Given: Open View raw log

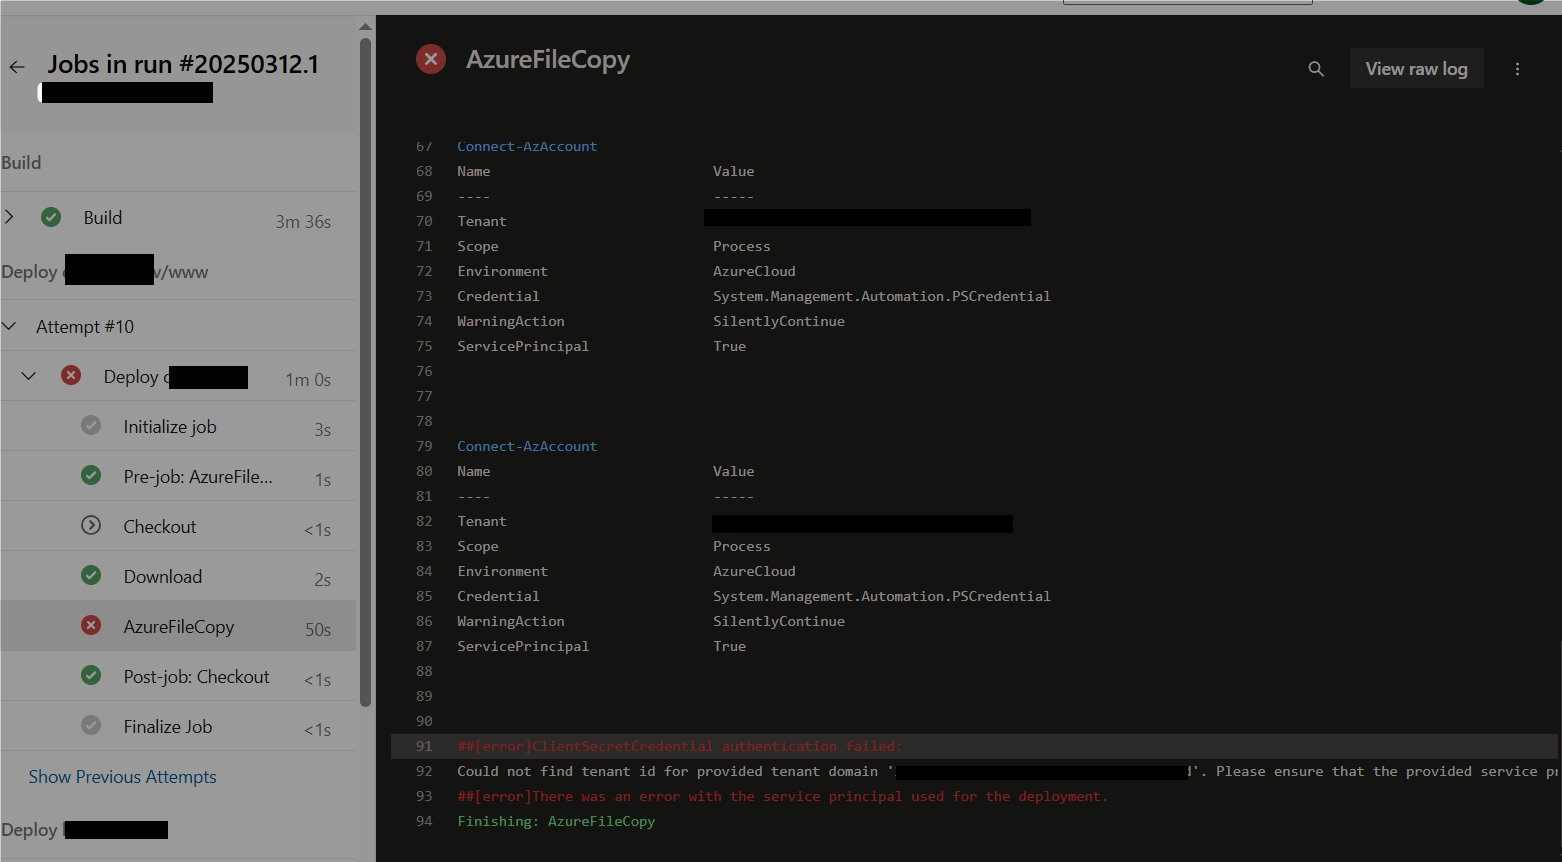Looking at the screenshot, I should point(1416,68).
